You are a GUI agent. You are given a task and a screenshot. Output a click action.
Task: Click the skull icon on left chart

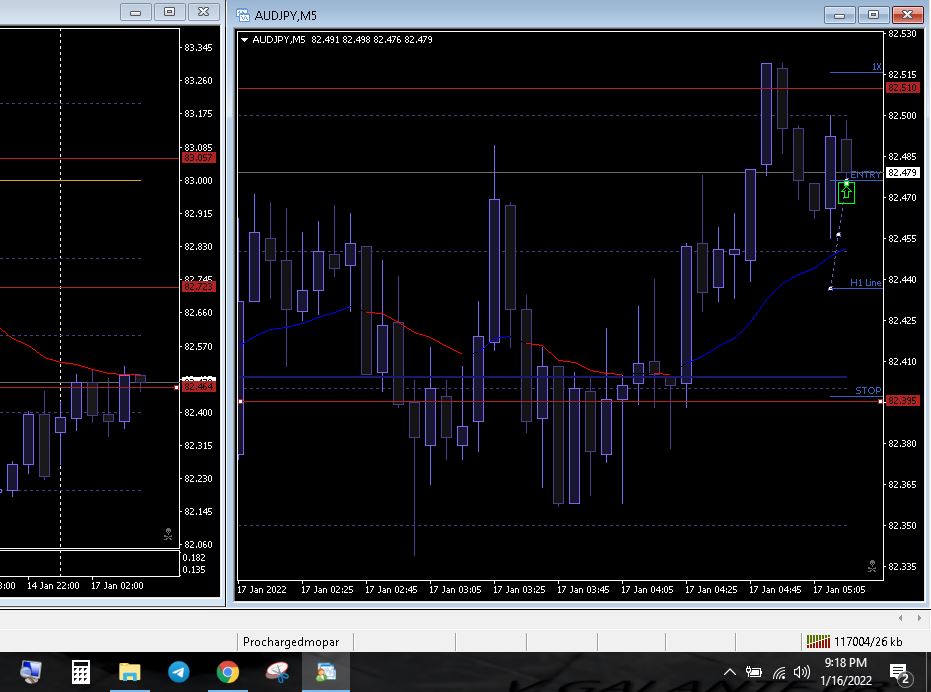pyautogui.click(x=168, y=536)
